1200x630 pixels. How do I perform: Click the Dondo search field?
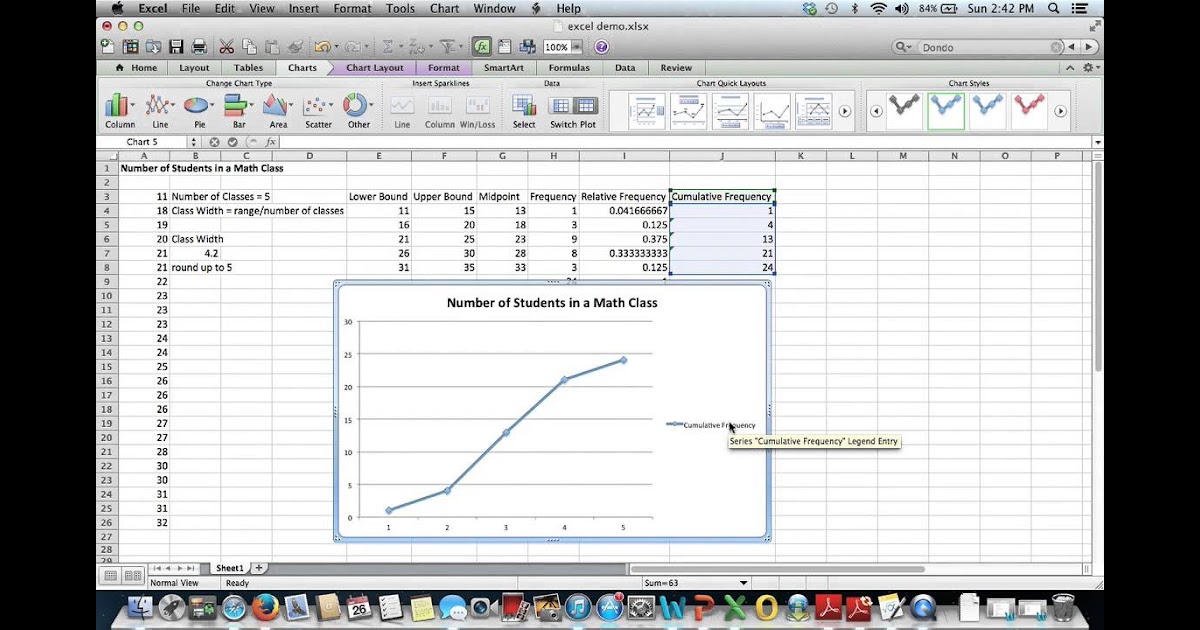985,47
